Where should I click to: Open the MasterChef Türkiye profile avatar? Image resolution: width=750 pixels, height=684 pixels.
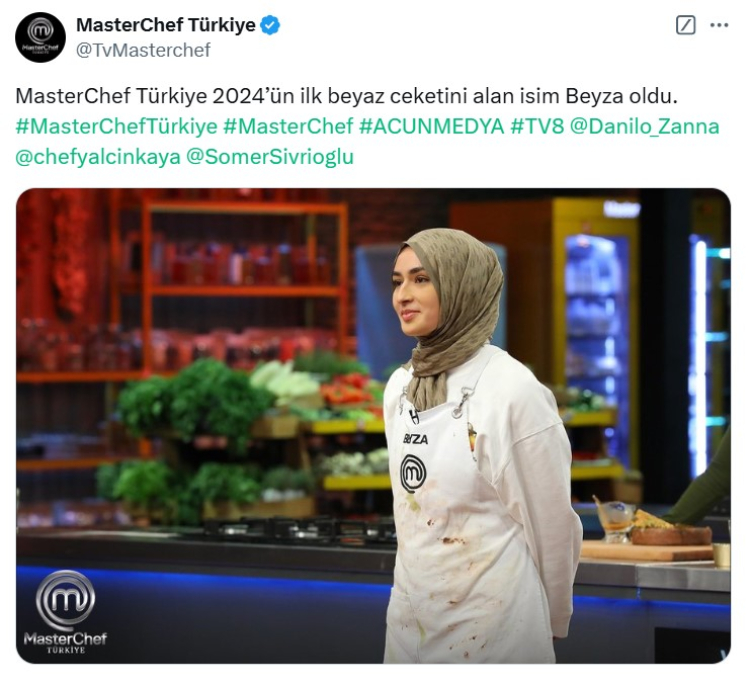[40, 37]
